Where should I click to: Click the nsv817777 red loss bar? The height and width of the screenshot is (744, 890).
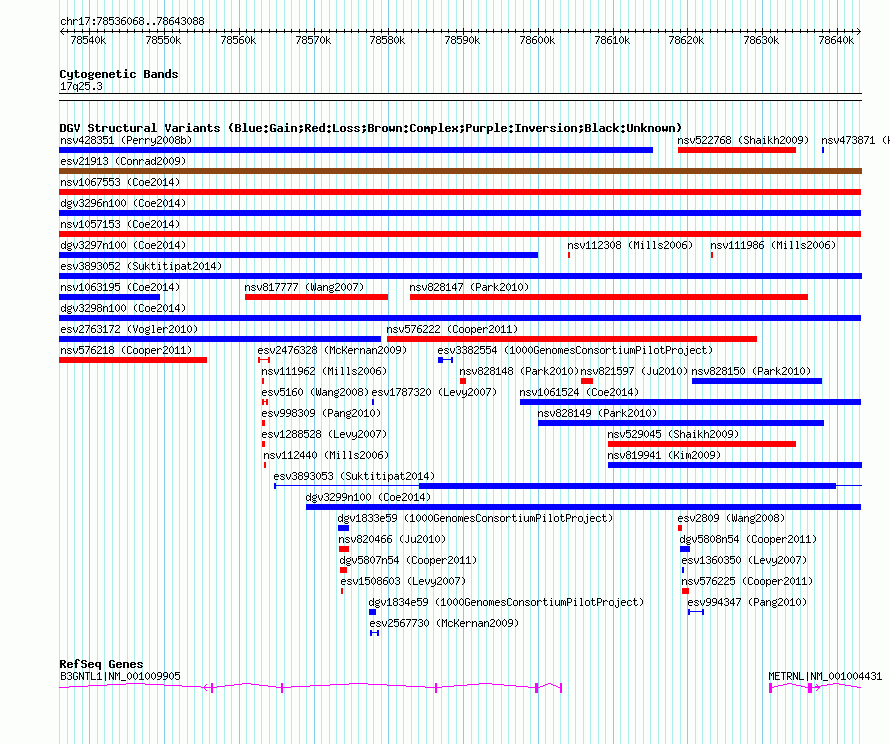317,297
